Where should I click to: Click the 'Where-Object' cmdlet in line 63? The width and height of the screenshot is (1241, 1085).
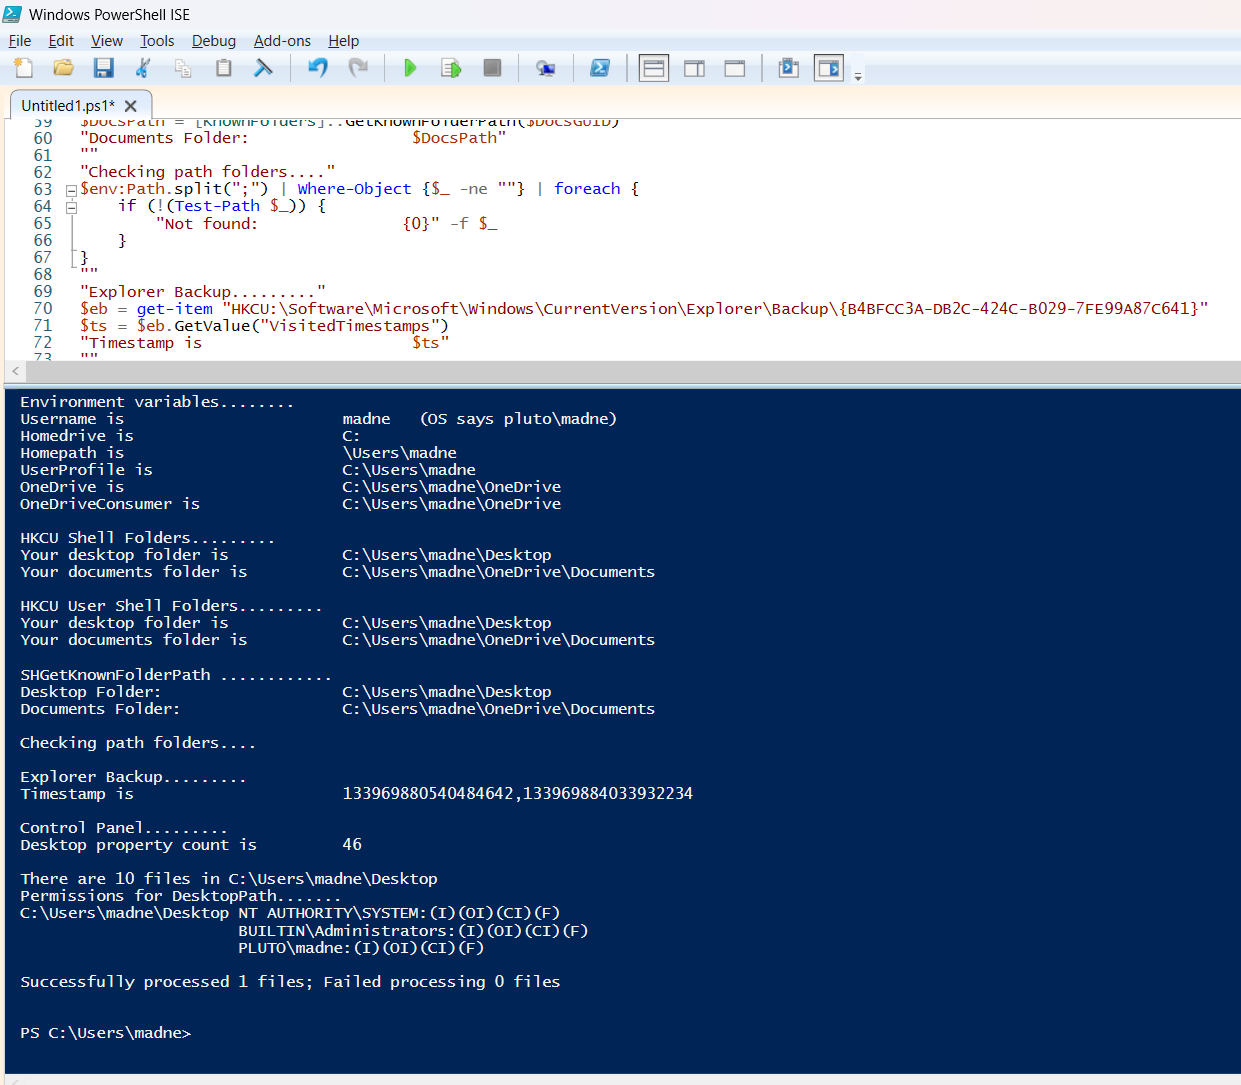tap(354, 189)
